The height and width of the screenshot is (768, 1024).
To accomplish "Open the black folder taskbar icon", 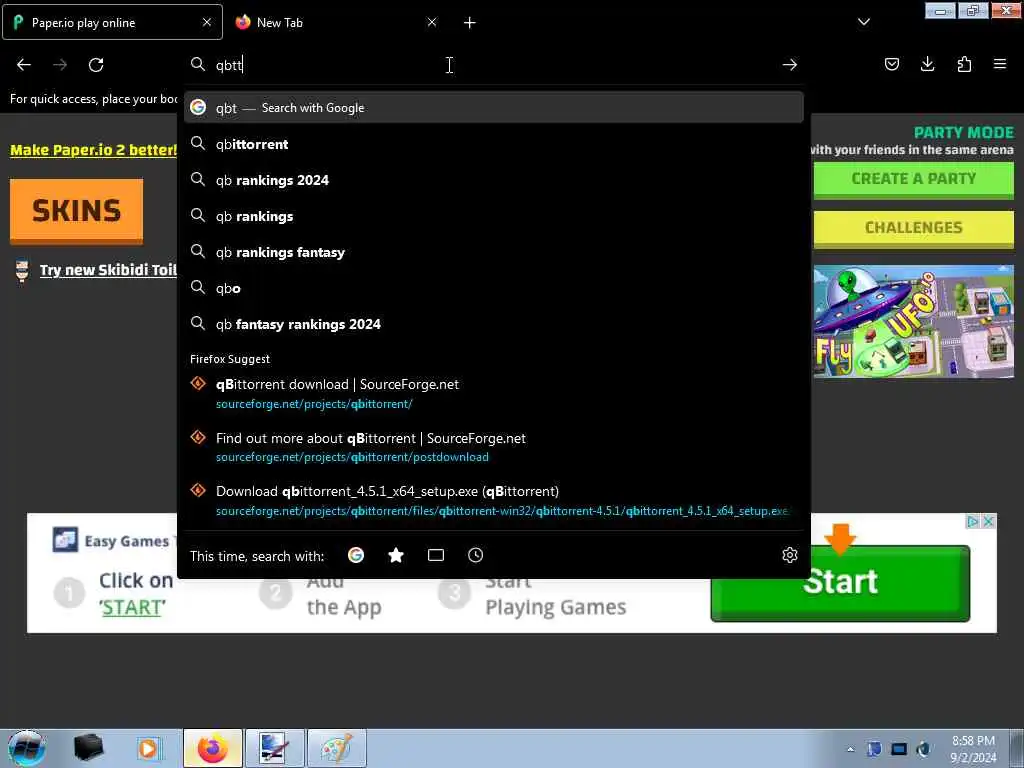I will (x=89, y=748).
